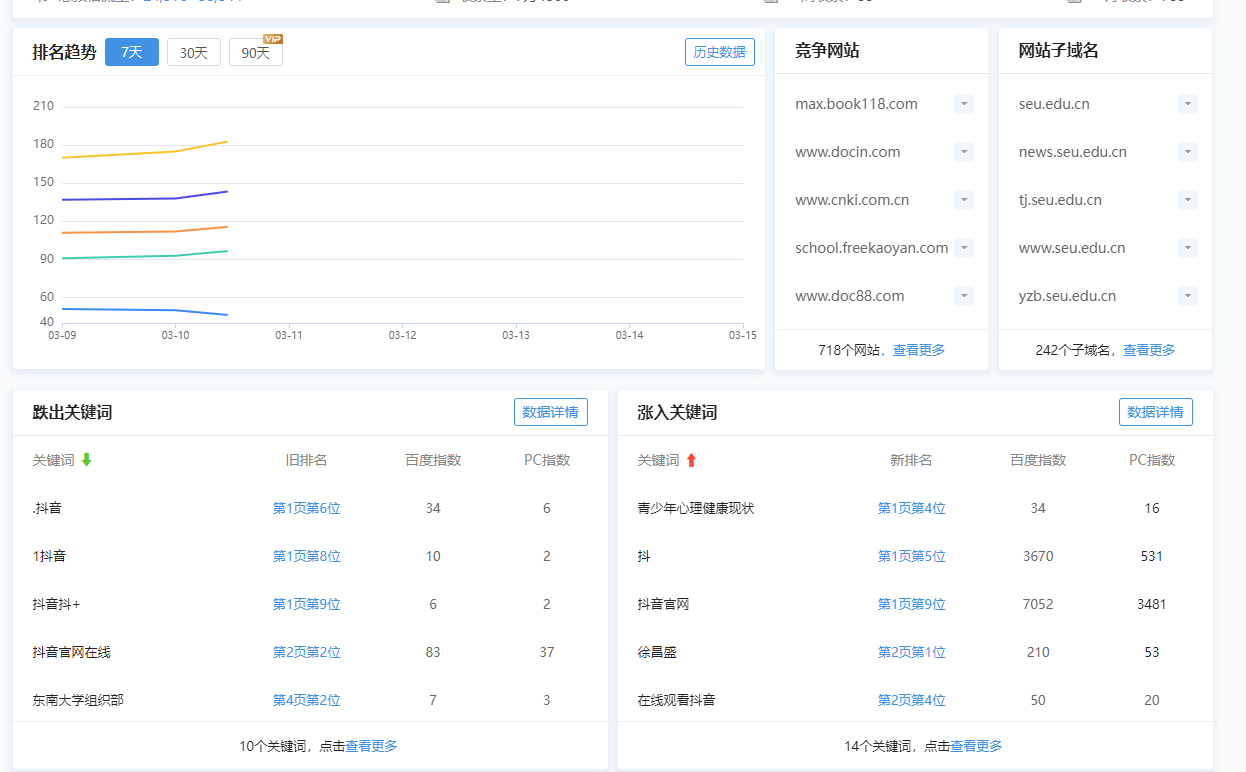This screenshot has height=772, width=1246.
Task: Select subdomain news.seu.edu.cn
Action: click(x=1073, y=152)
